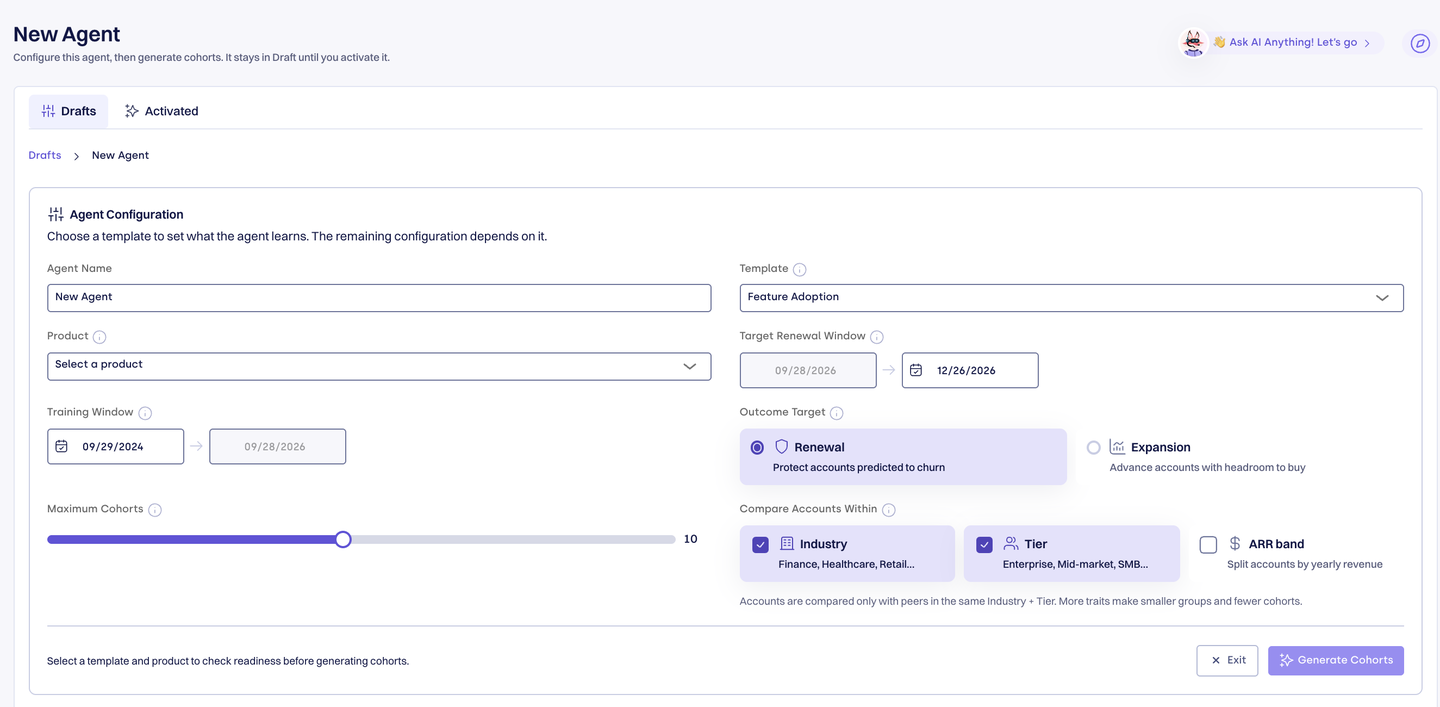This screenshot has width=1440, height=707.
Task: Uncheck the Tier checkbox
Action: pos(984,545)
